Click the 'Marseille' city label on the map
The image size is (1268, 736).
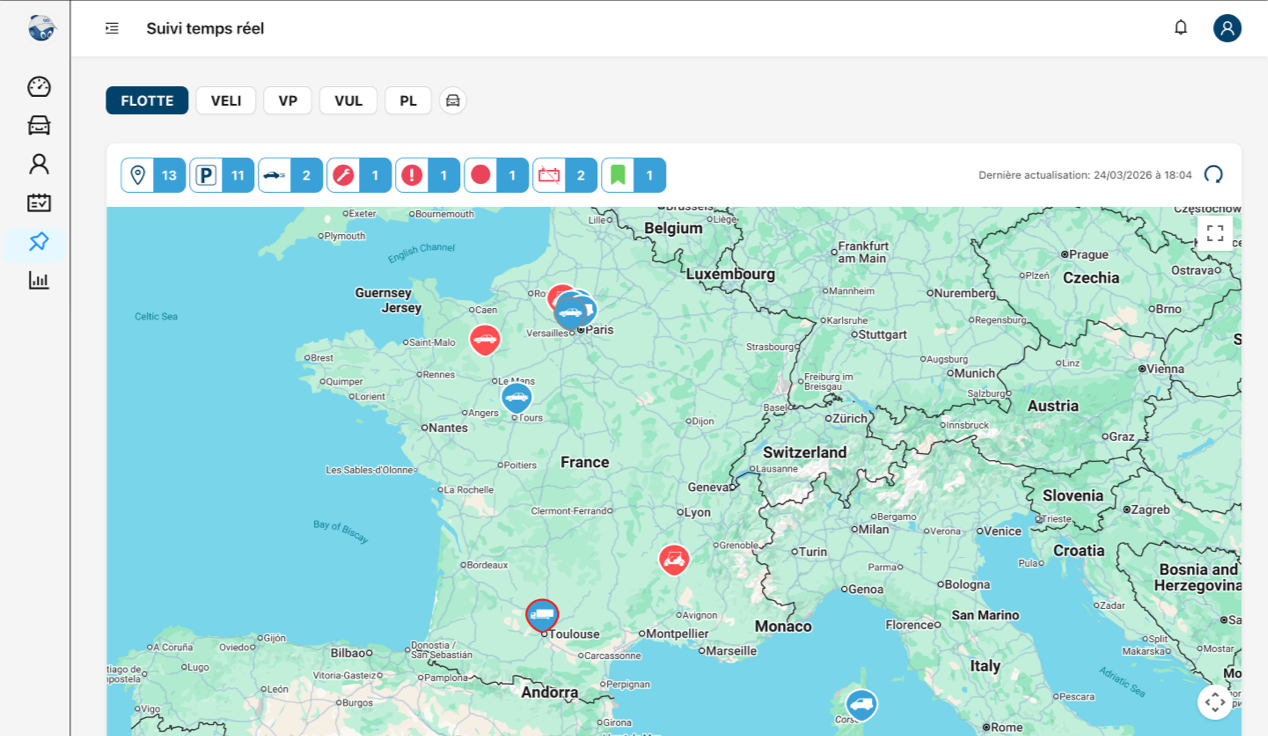coord(731,650)
